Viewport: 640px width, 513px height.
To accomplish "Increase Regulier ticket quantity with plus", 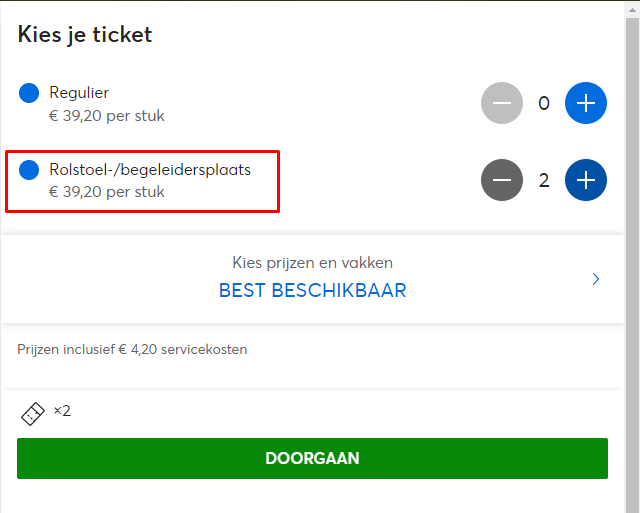I will (586, 103).
